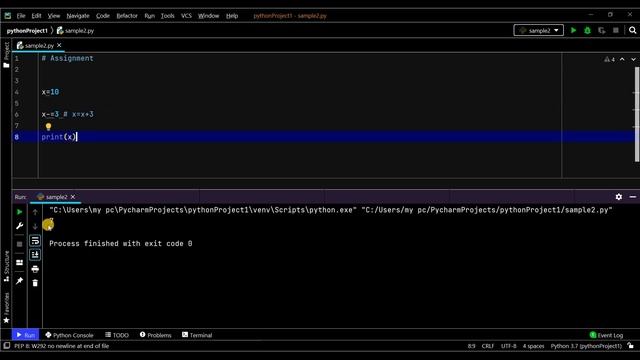Image resolution: width=640 pixels, height=360 pixels.
Task: Run with coverage icon in toolbar
Action: pos(602,30)
